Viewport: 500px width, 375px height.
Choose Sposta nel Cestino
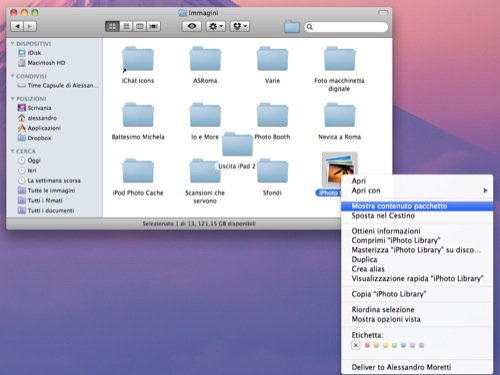pos(417,216)
